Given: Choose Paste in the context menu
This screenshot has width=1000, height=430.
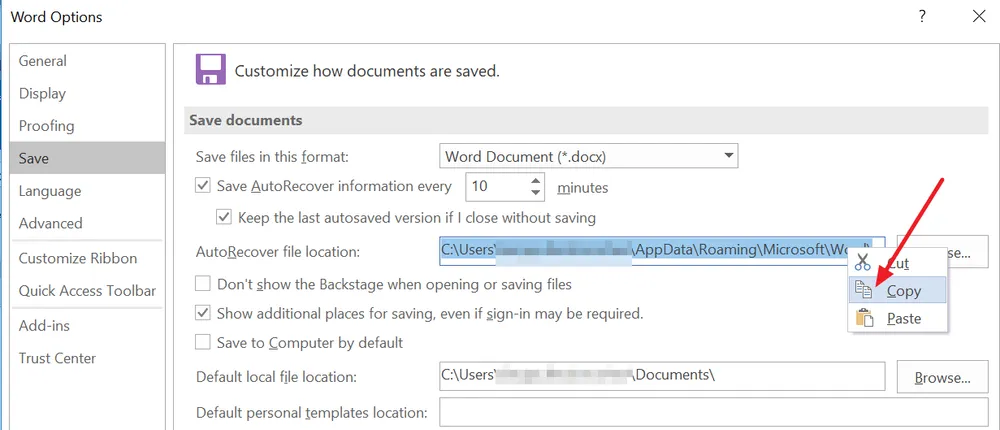Looking at the screenshot, I should [x=897, y=318].
